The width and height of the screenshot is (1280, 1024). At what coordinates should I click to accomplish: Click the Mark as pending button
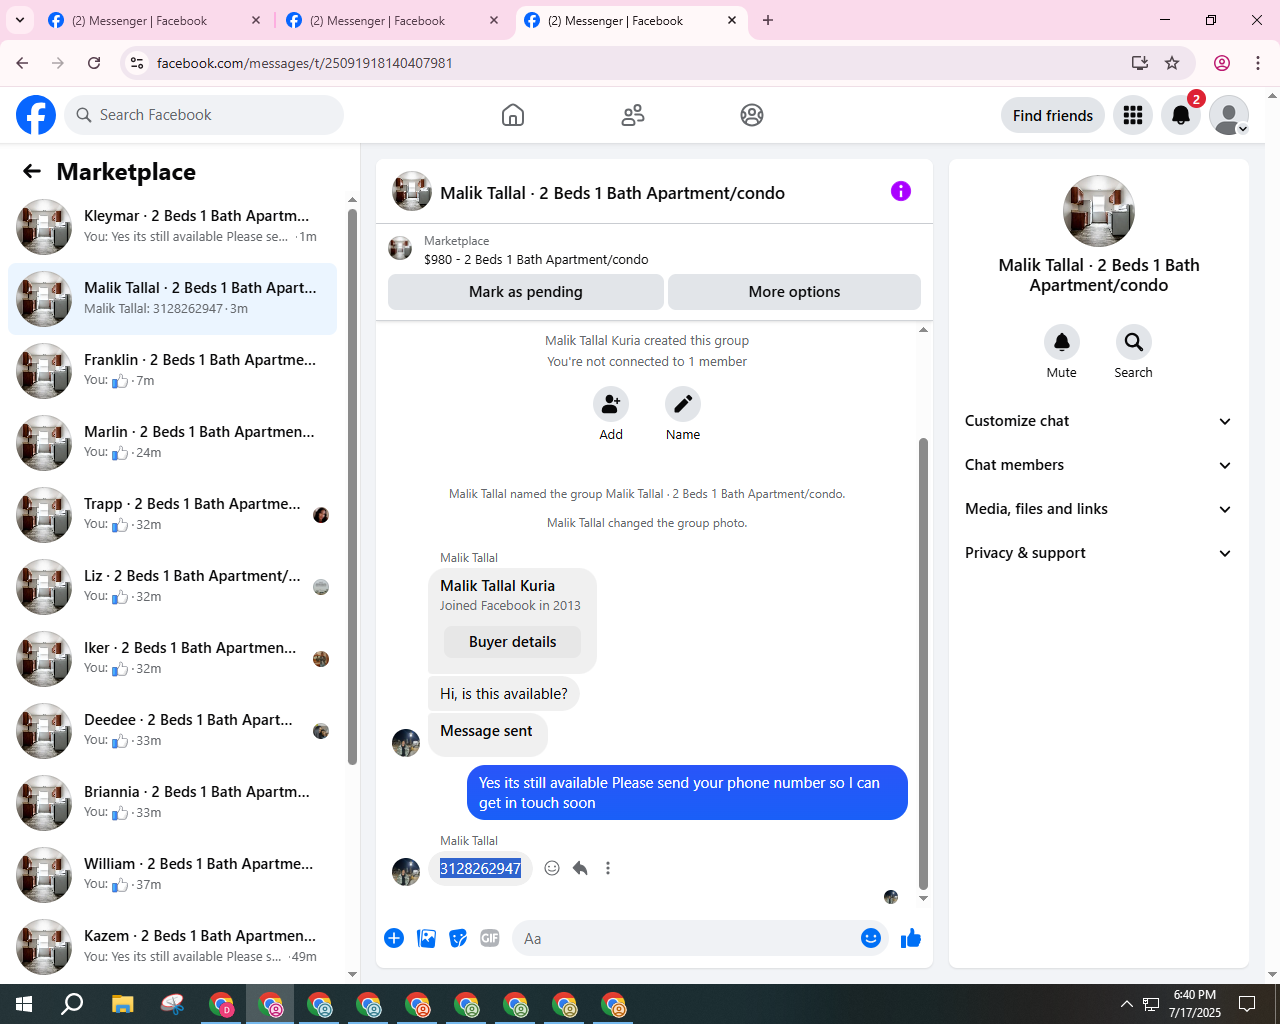[526, 292]
